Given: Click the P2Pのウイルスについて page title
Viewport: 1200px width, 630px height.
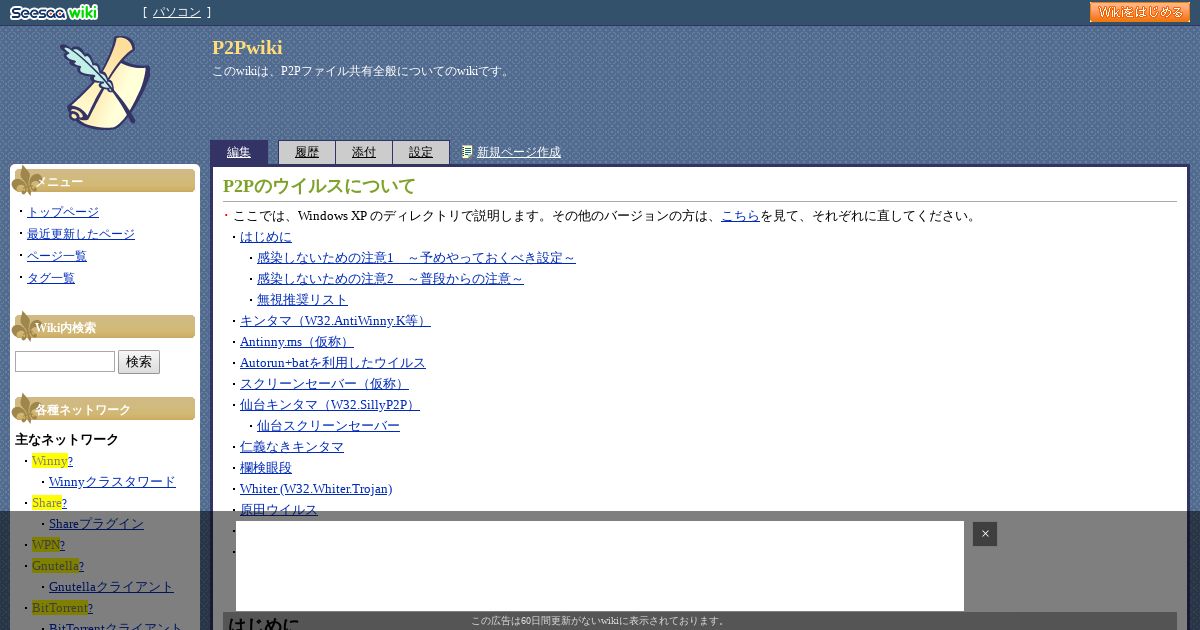Looking at the screenshot, I should click(x=319, y=186).
